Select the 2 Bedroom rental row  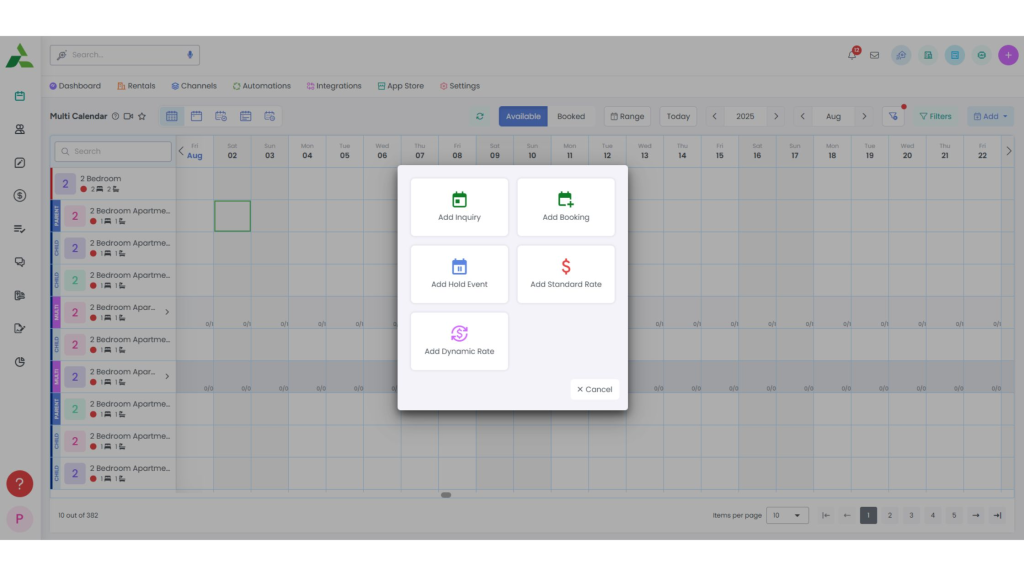pyautogui.click(x=113, y=184)
